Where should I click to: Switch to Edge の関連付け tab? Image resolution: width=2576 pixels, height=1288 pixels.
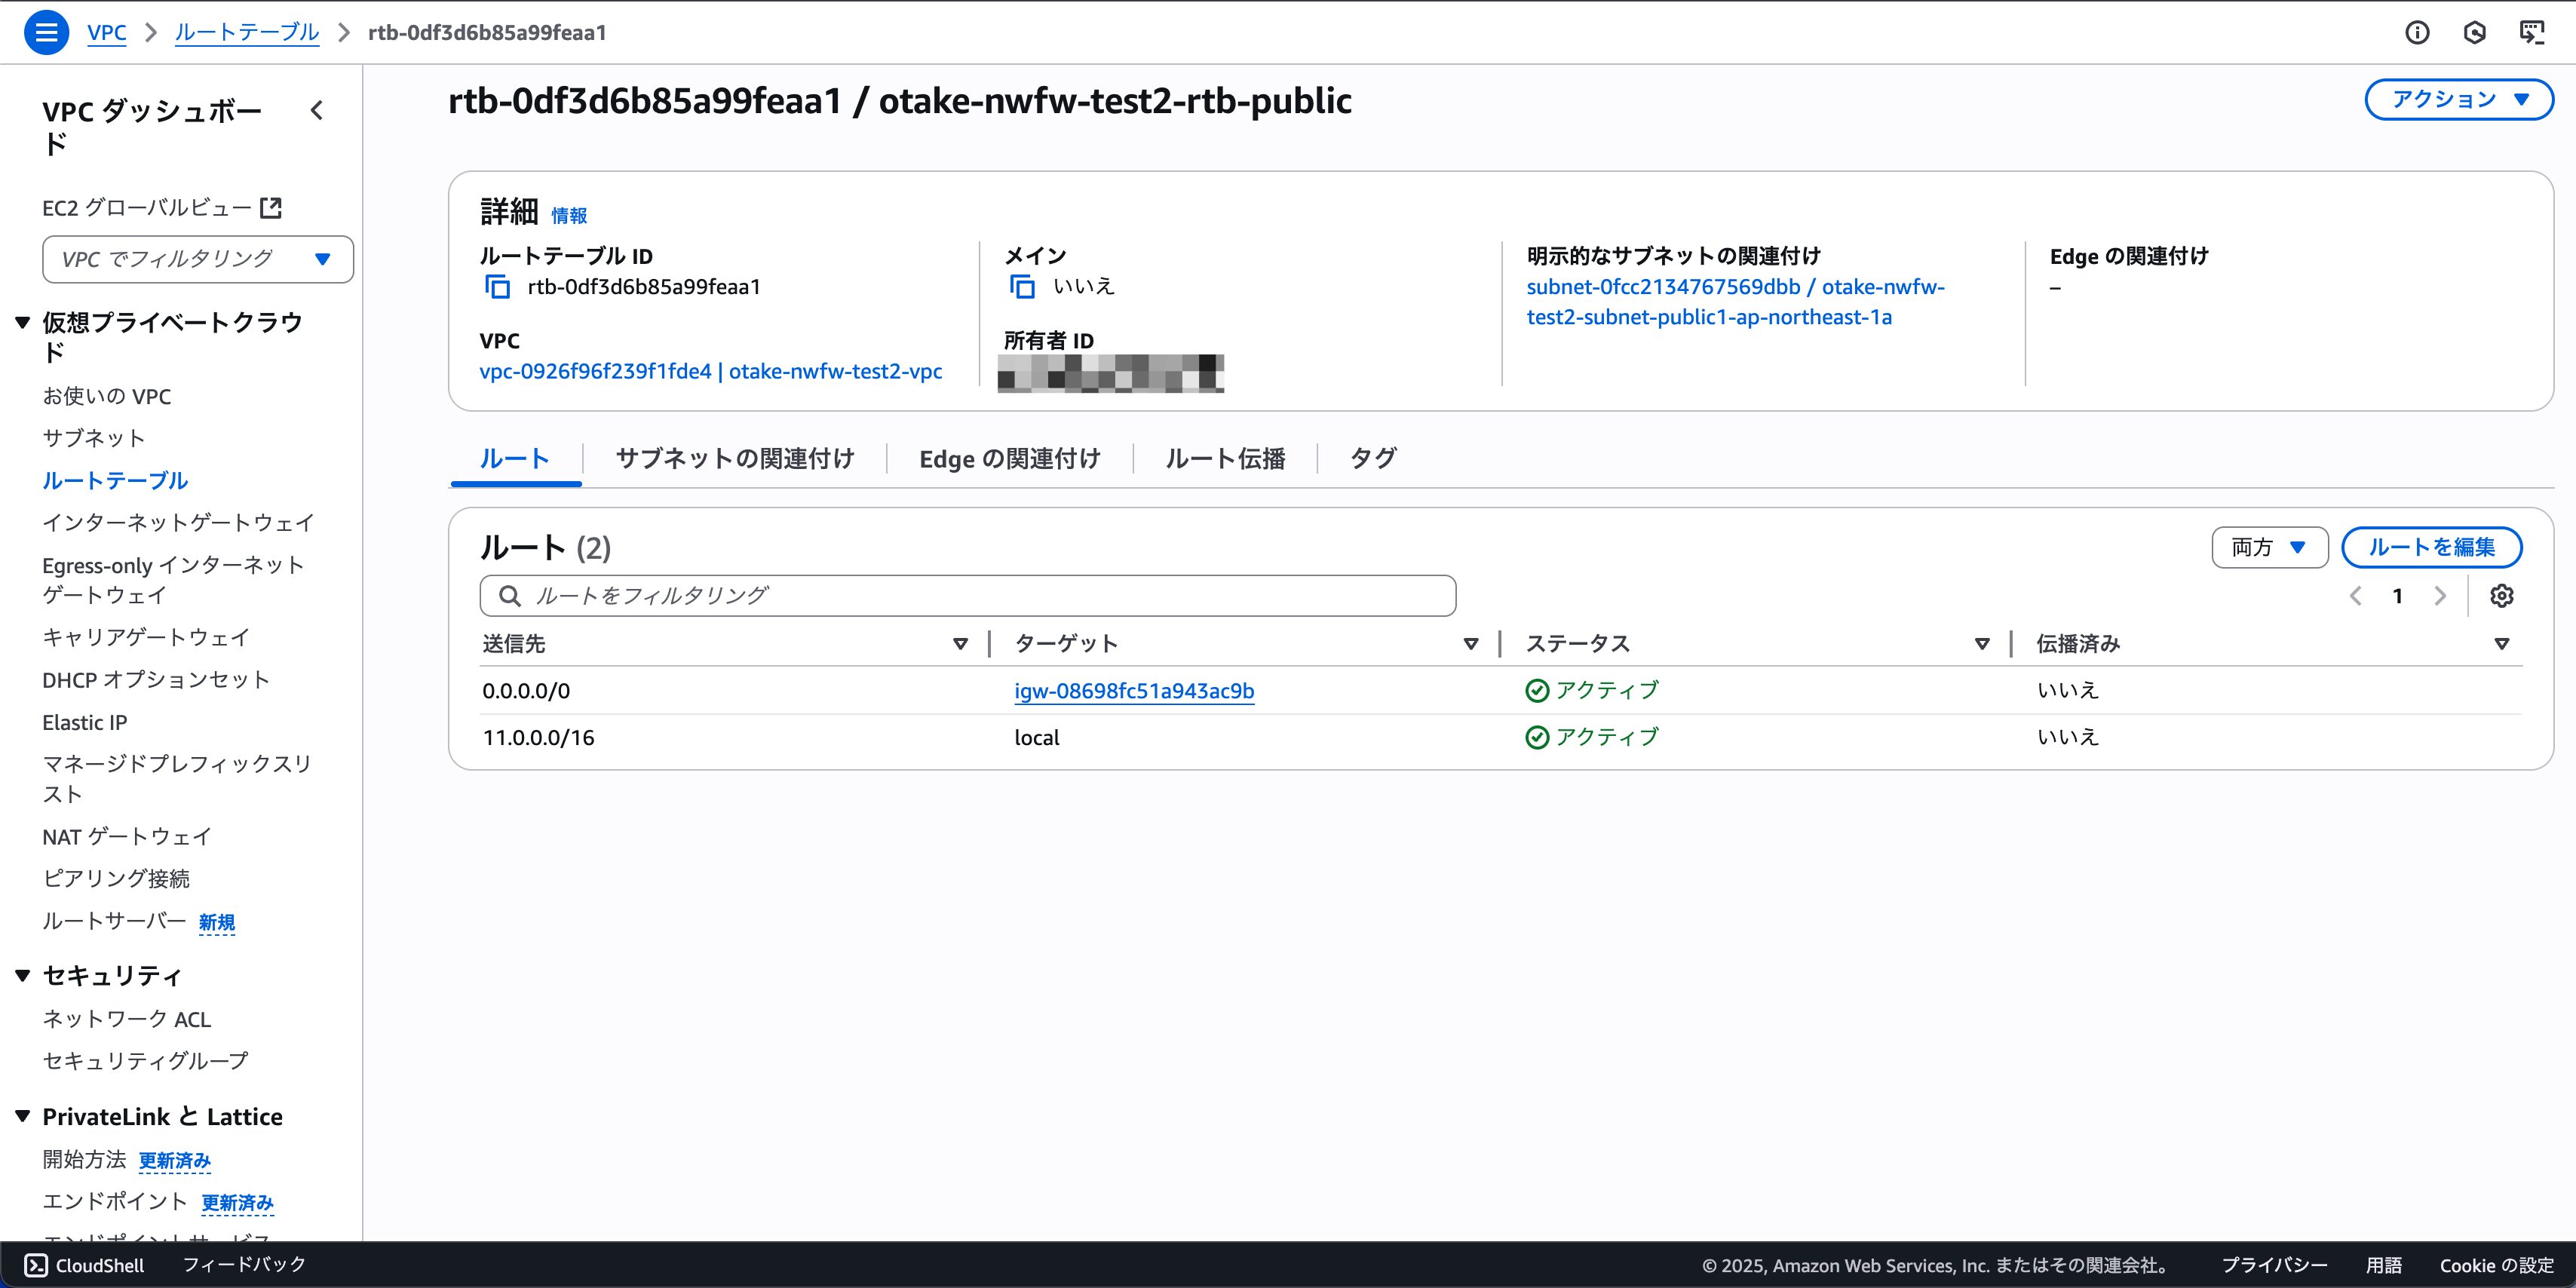pos(1010,459)
